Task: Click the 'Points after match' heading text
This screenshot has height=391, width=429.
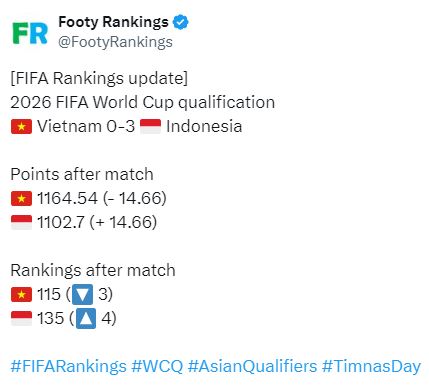Action: [x=82, y=174]
